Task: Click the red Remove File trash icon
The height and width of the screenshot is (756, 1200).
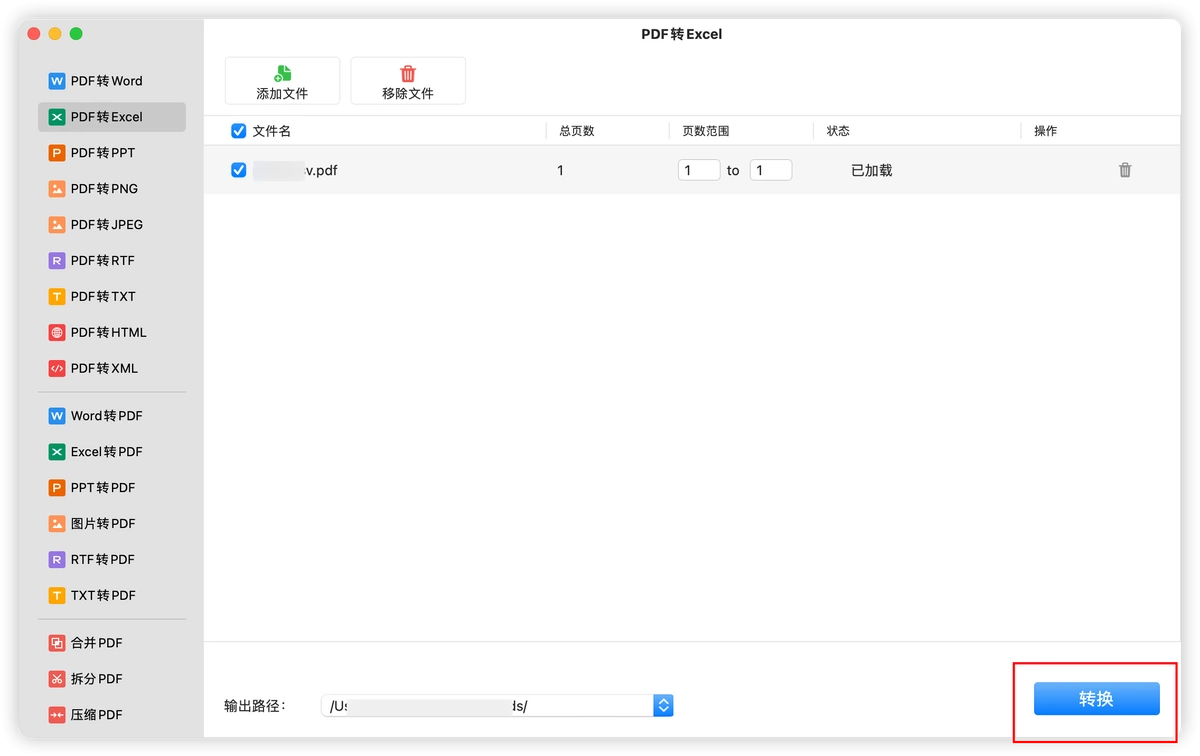Action: 408,73
